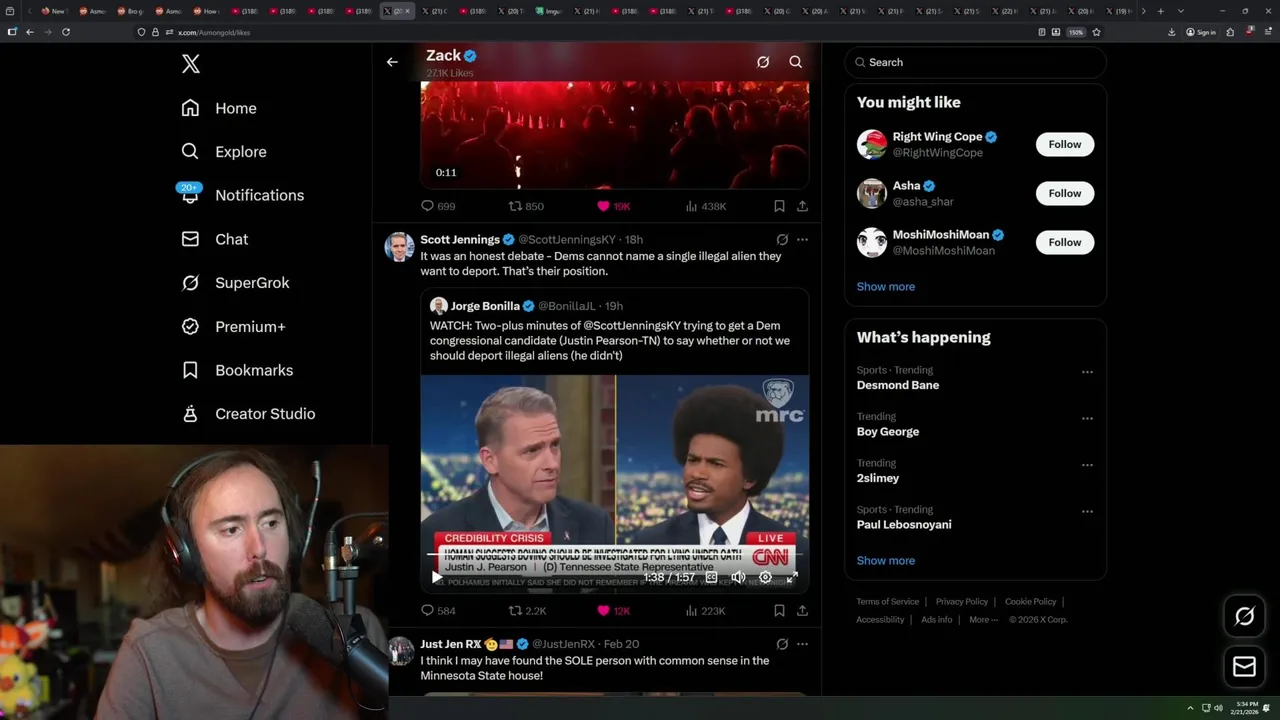Reply to the top video post (699)
Screen dimensions: 1280x720
(437, 206)
